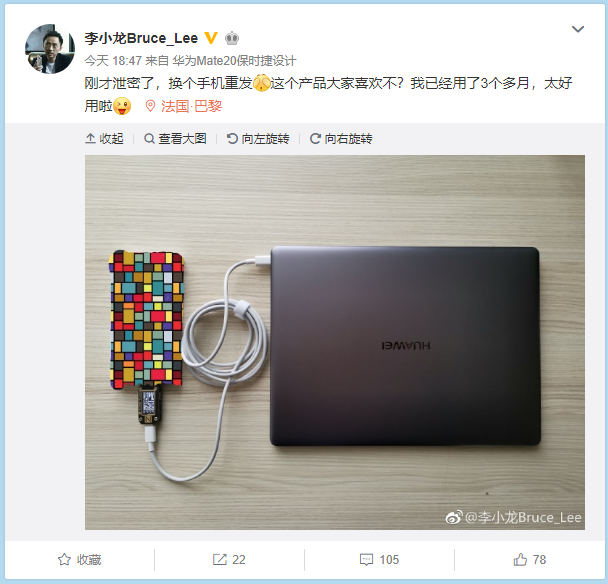608x584 pixels.
Task: Click the orange V verification badge
Action: 211,38
